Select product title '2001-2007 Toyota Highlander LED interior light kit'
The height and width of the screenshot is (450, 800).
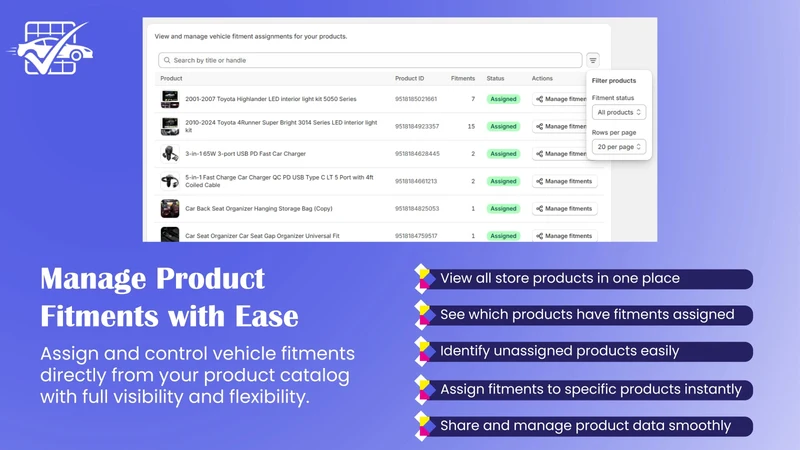pyautogui.click(x=270, y=99)
